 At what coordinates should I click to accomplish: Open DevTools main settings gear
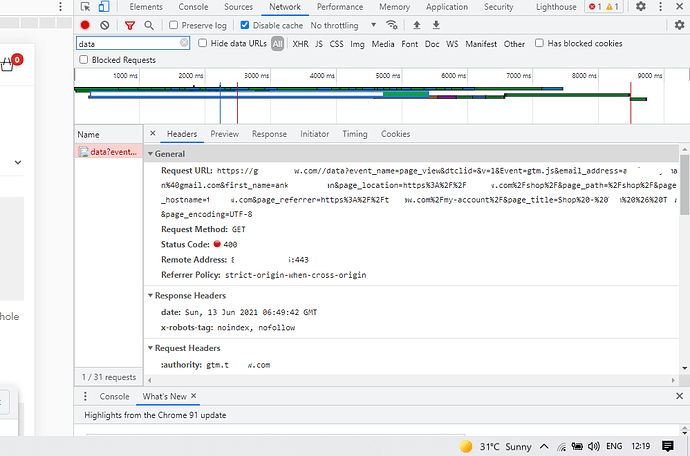(x=641, y=7)
